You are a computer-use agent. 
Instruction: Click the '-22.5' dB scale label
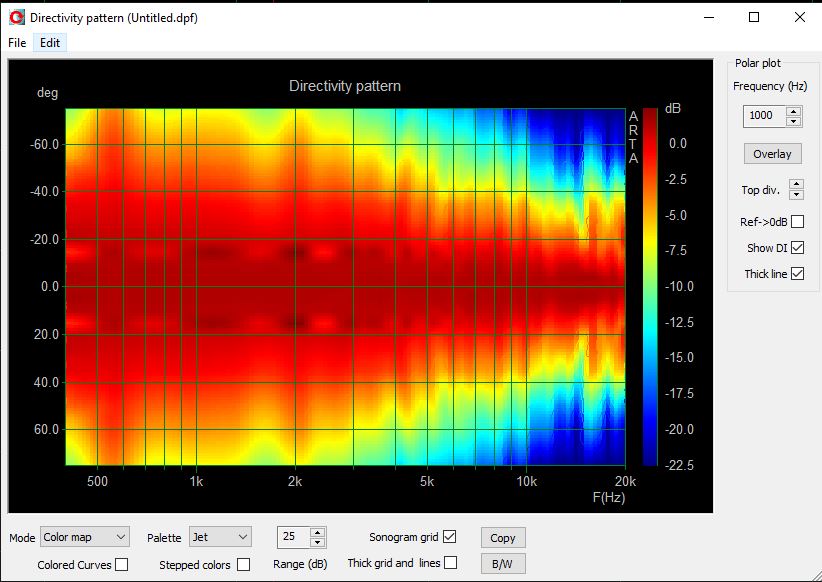pyautogui.click(x=679, y=465)
